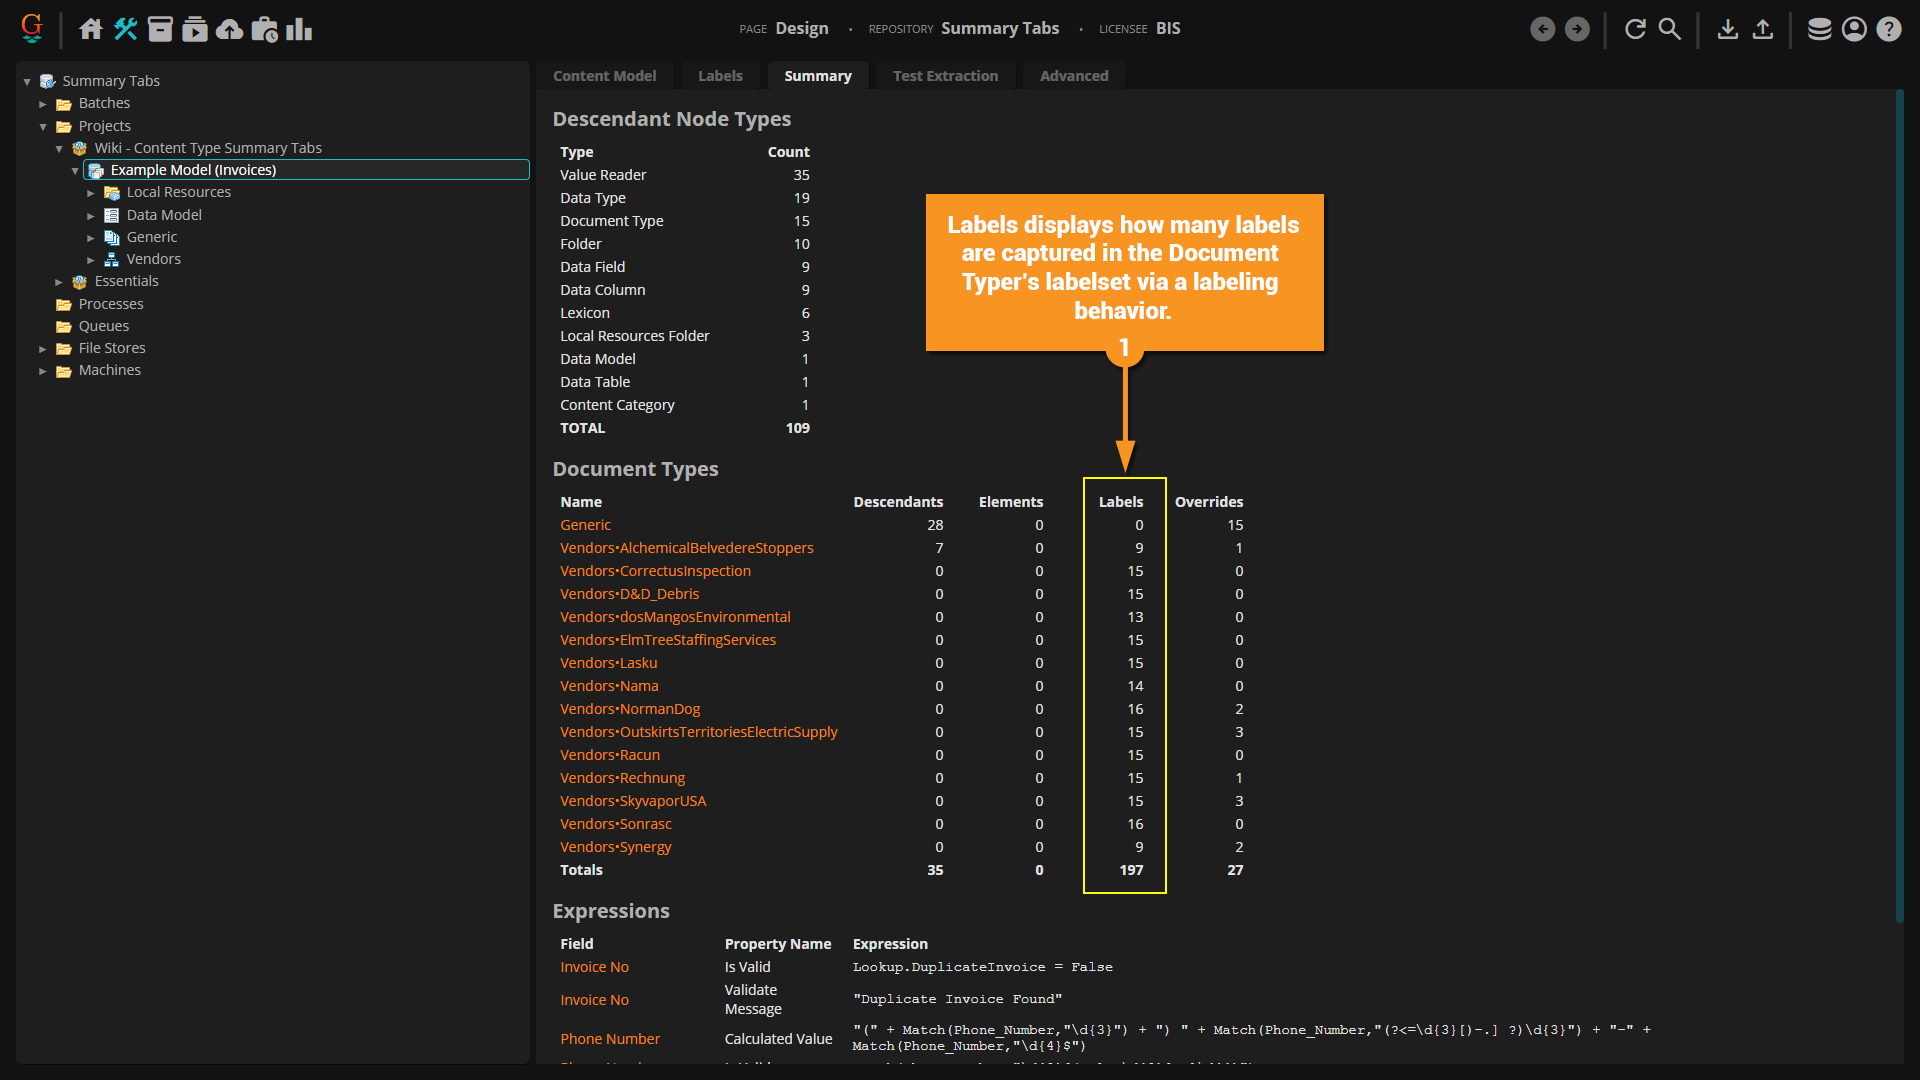Click the refresh icon in top bar
The width and height of the screenshot is (1920, 1080).
pyautogui.click(x=1635, y=29)
